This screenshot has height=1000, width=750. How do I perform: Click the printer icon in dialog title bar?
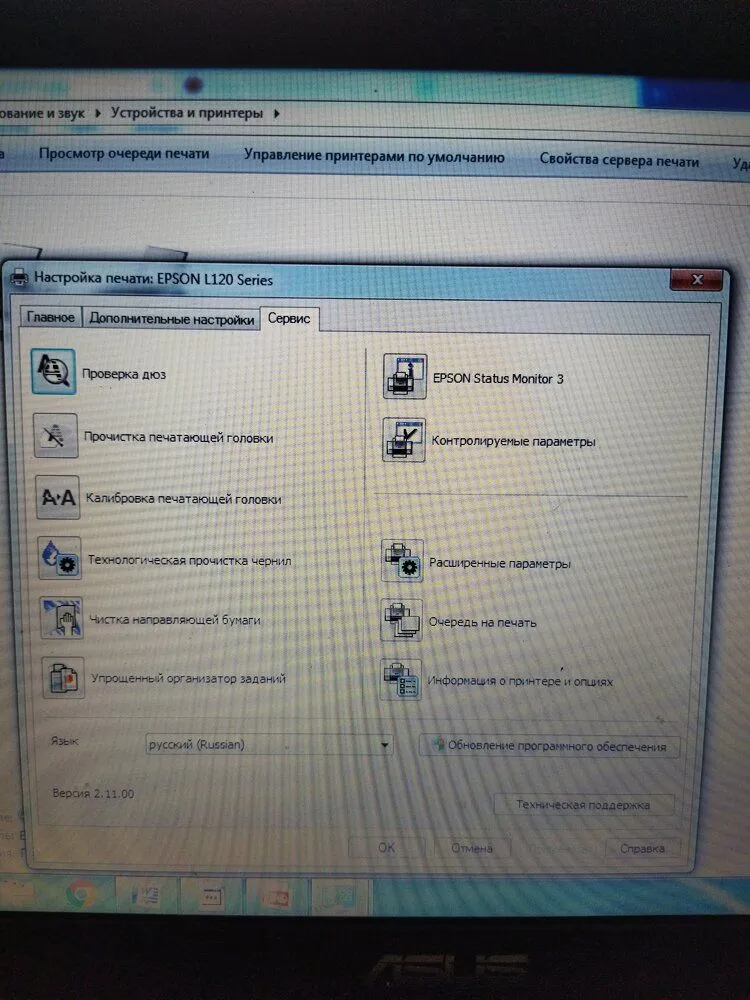coord(20,277)
